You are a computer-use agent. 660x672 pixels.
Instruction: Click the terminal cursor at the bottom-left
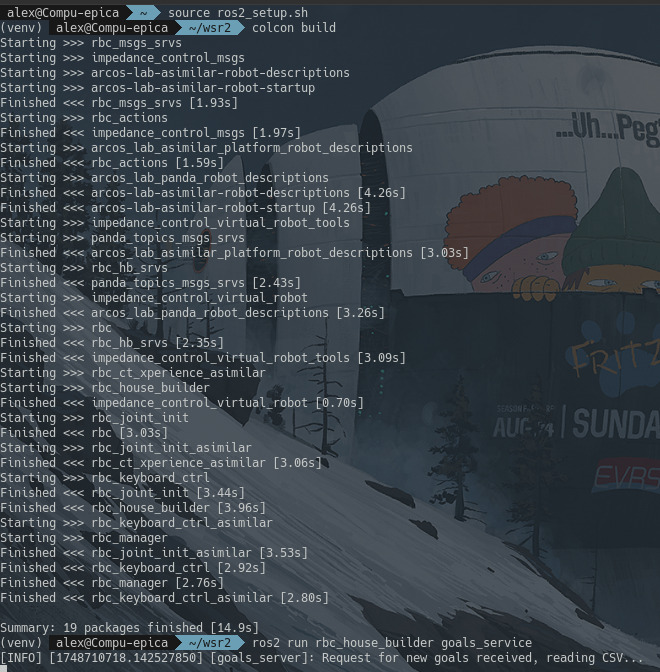point(4,669)
